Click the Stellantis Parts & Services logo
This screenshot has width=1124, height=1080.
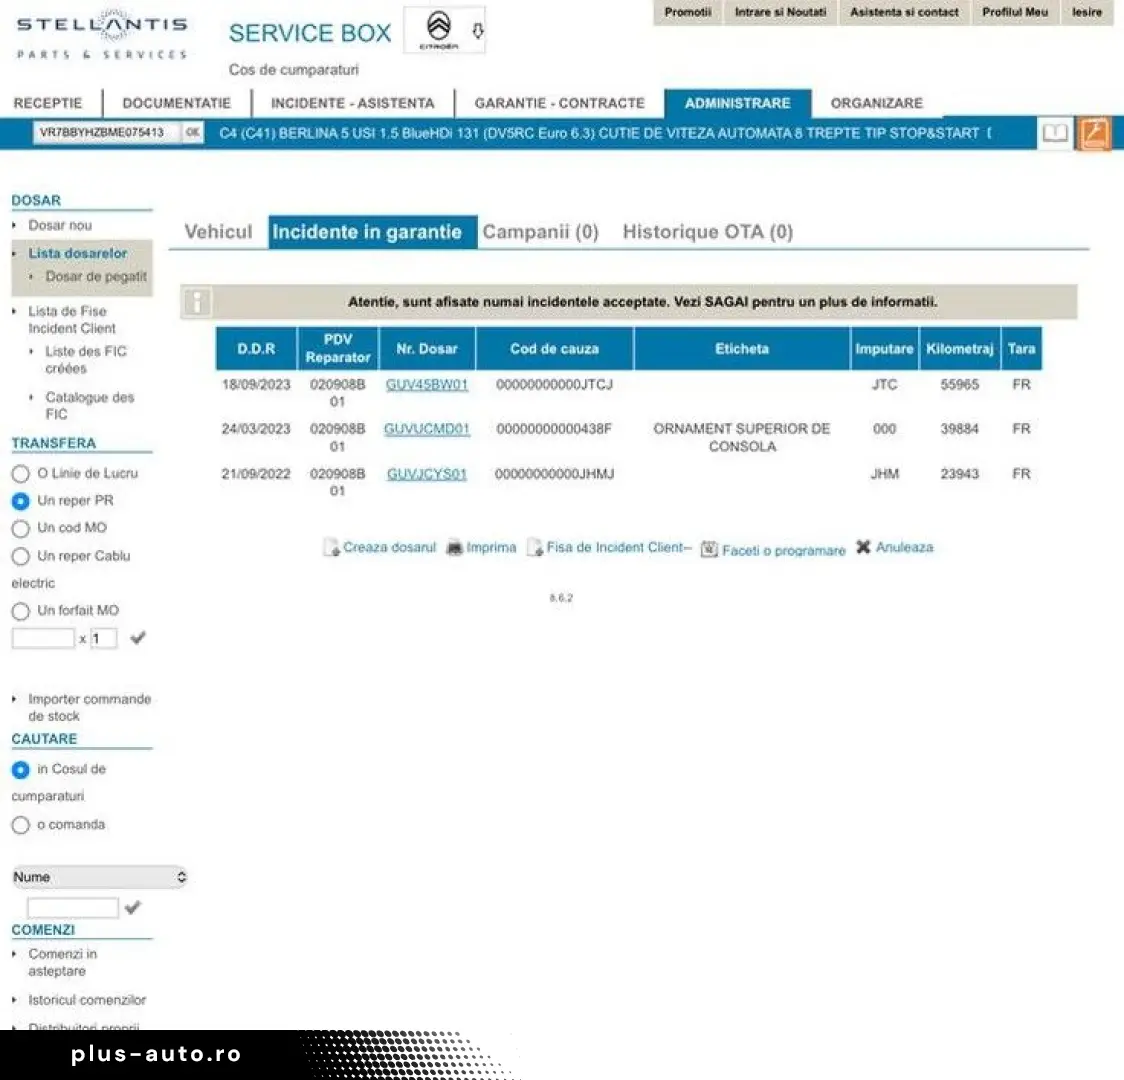[102, 34]
